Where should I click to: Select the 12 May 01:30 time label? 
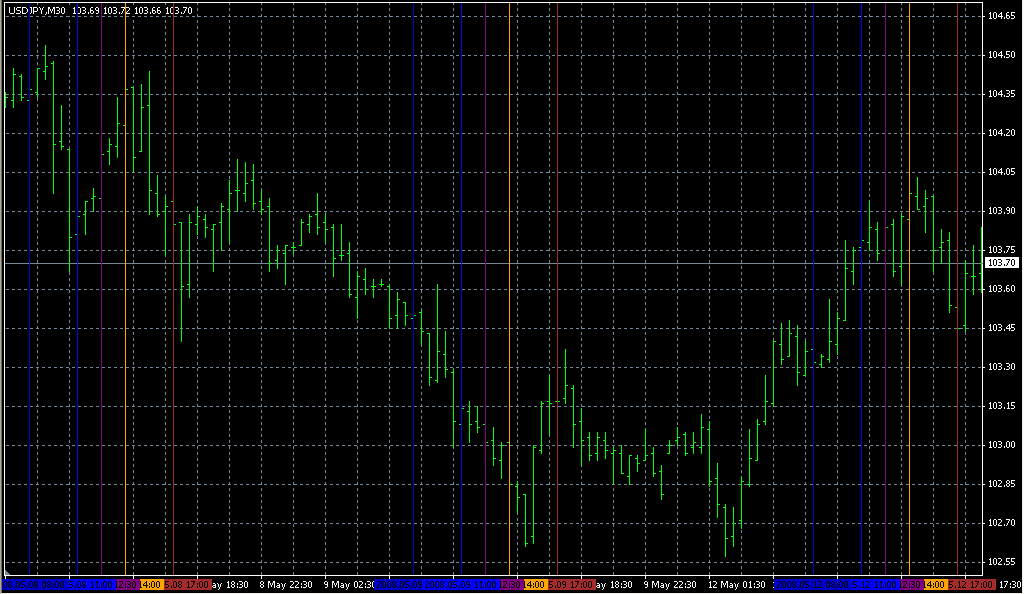pos(734,584)
